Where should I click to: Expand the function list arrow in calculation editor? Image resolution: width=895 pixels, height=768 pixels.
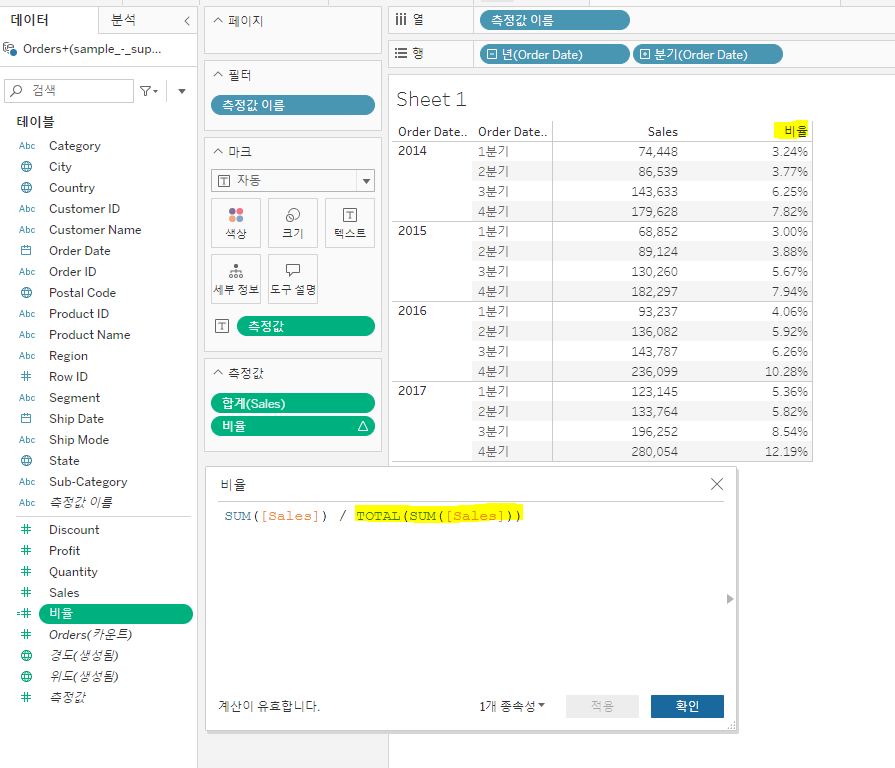tap(729, 599)
